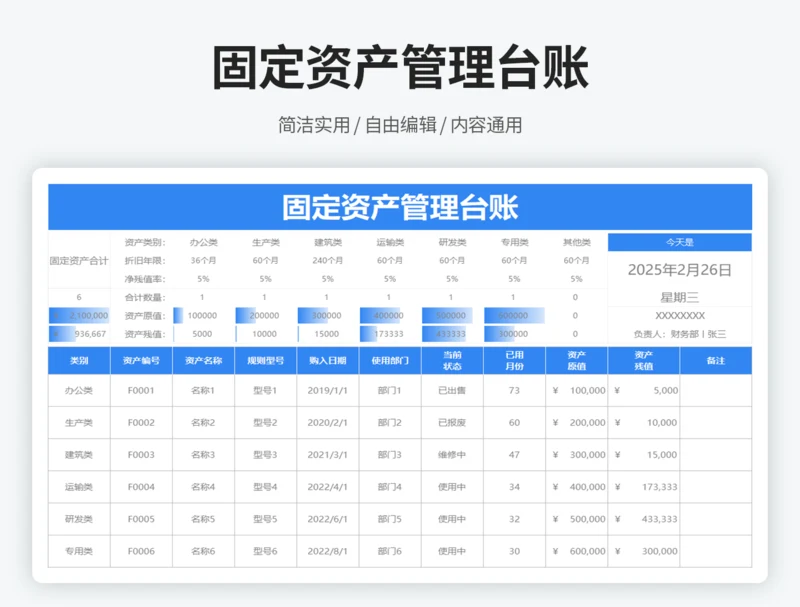Select the 936,667 total residual value cell

coord(79,334)
